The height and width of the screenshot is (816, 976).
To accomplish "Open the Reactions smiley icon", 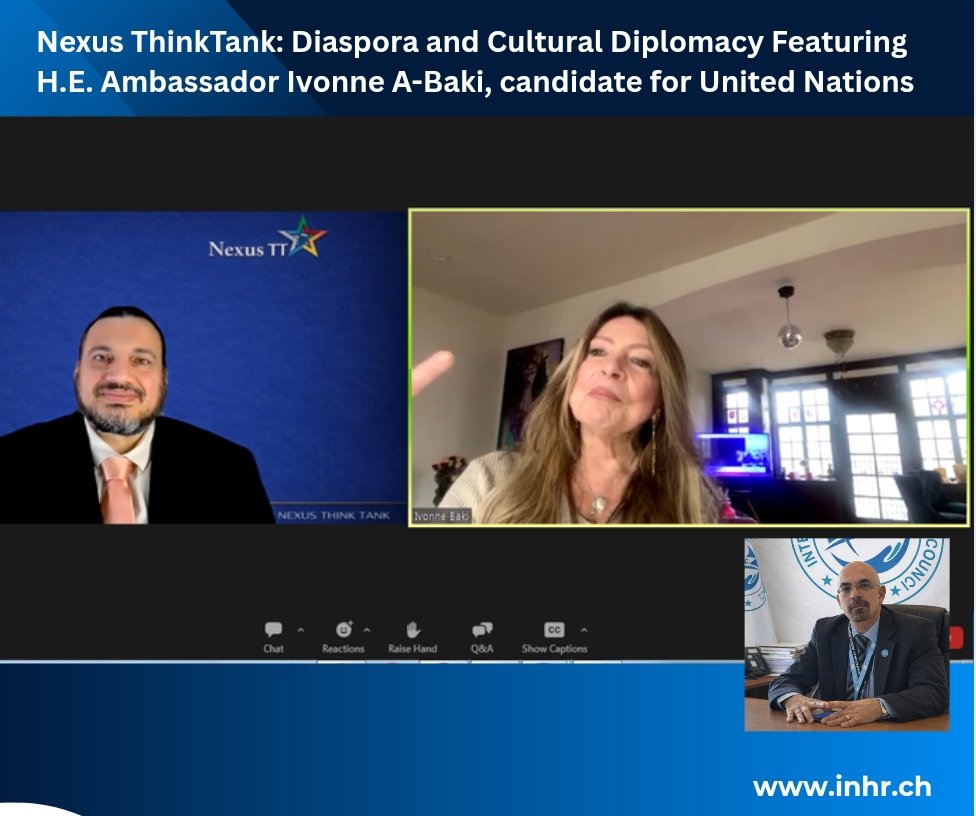I will 344,629.
